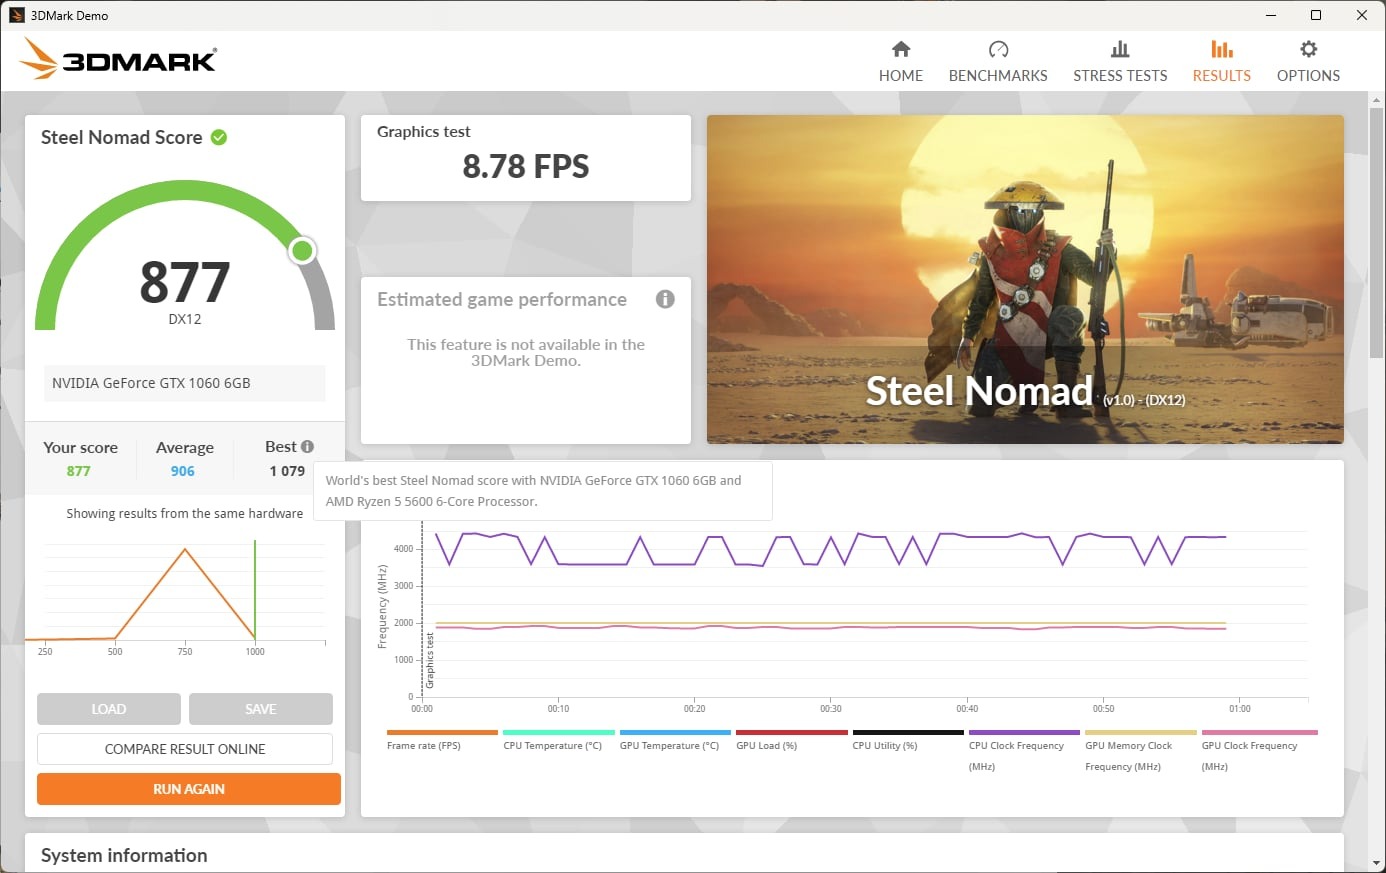Click the 3DMark Demo title bar icon

click(16, 15)
